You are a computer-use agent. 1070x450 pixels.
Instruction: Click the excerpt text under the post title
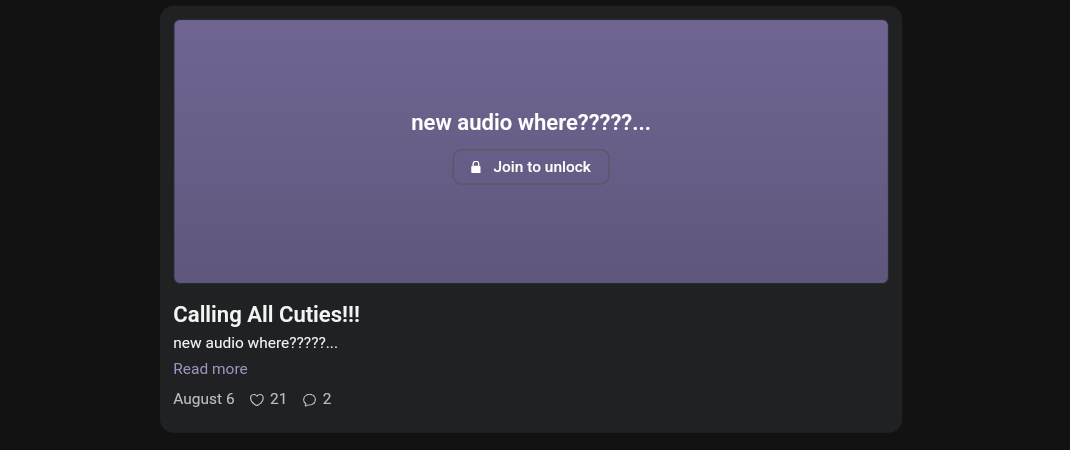click(x=255, y=343)
